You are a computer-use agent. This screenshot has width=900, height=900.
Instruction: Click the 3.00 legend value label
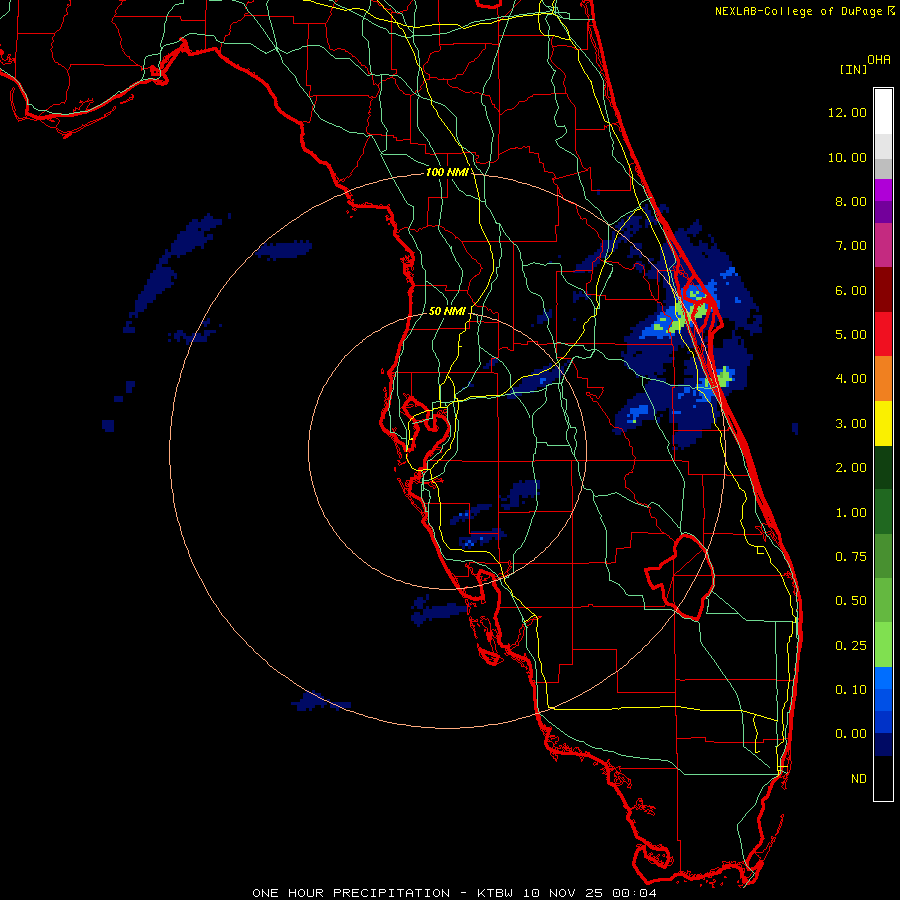pos(851,424)
